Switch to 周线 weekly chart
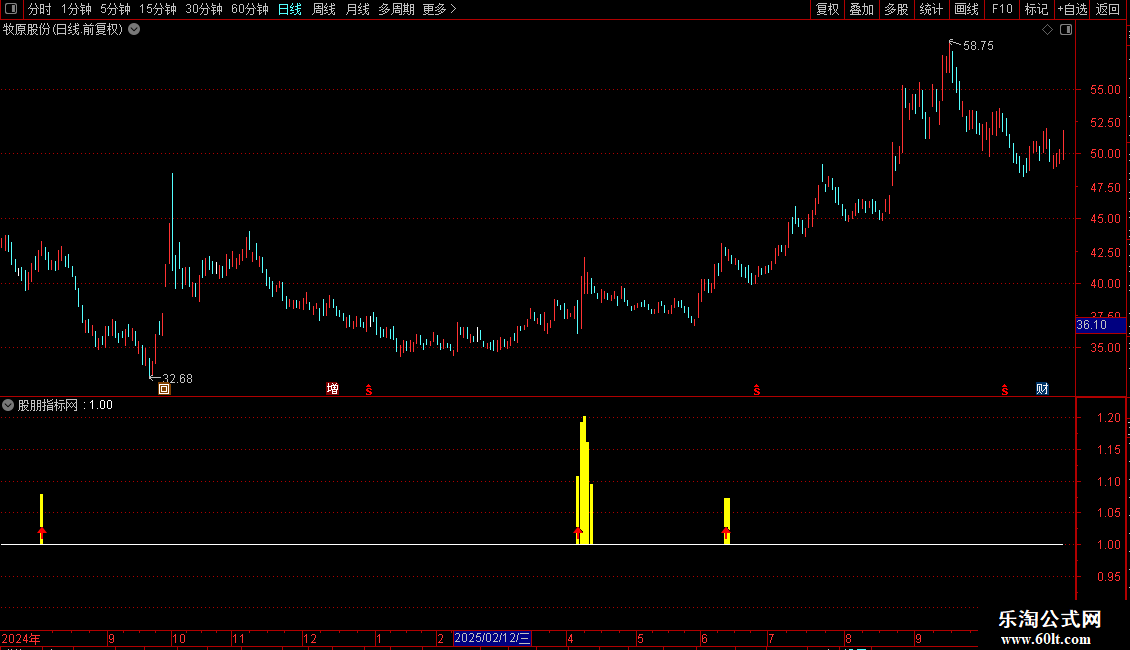The width and height of the screenshot is (1130, 650). (324, 9)
